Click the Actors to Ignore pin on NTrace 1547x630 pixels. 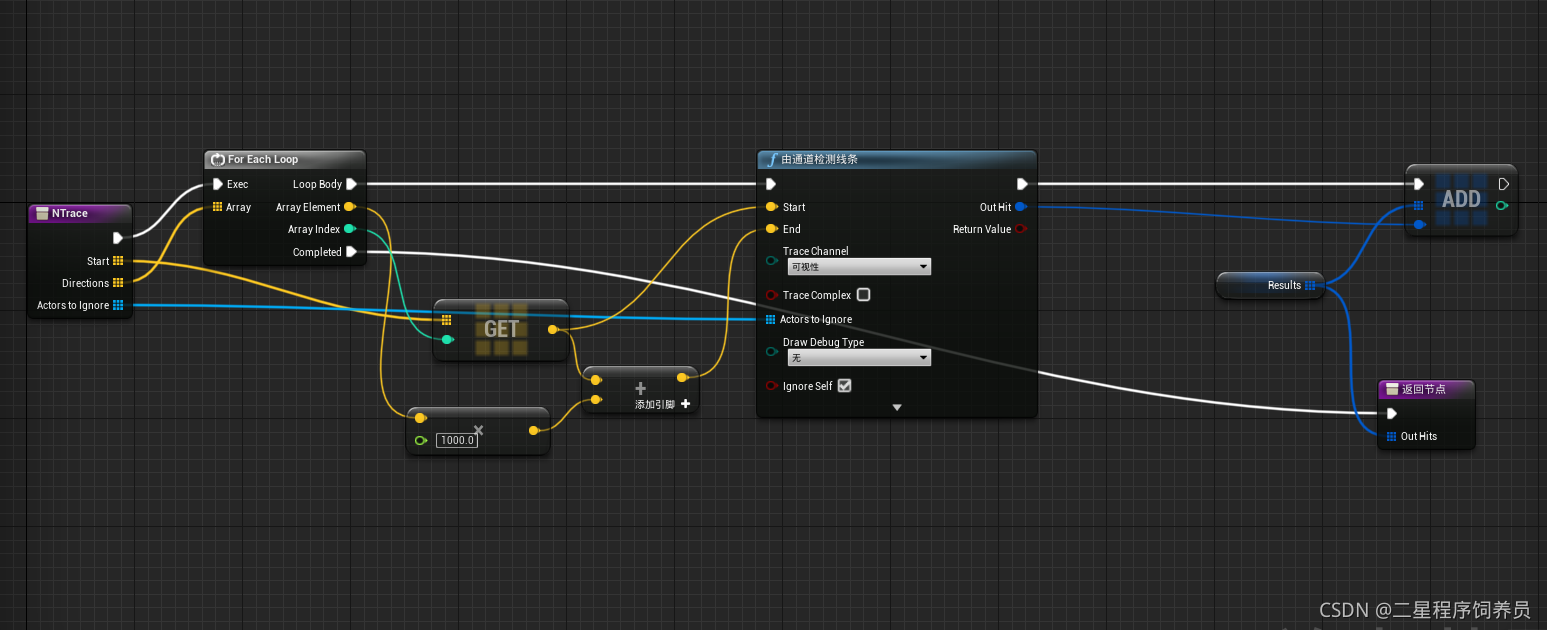(118, 305)
